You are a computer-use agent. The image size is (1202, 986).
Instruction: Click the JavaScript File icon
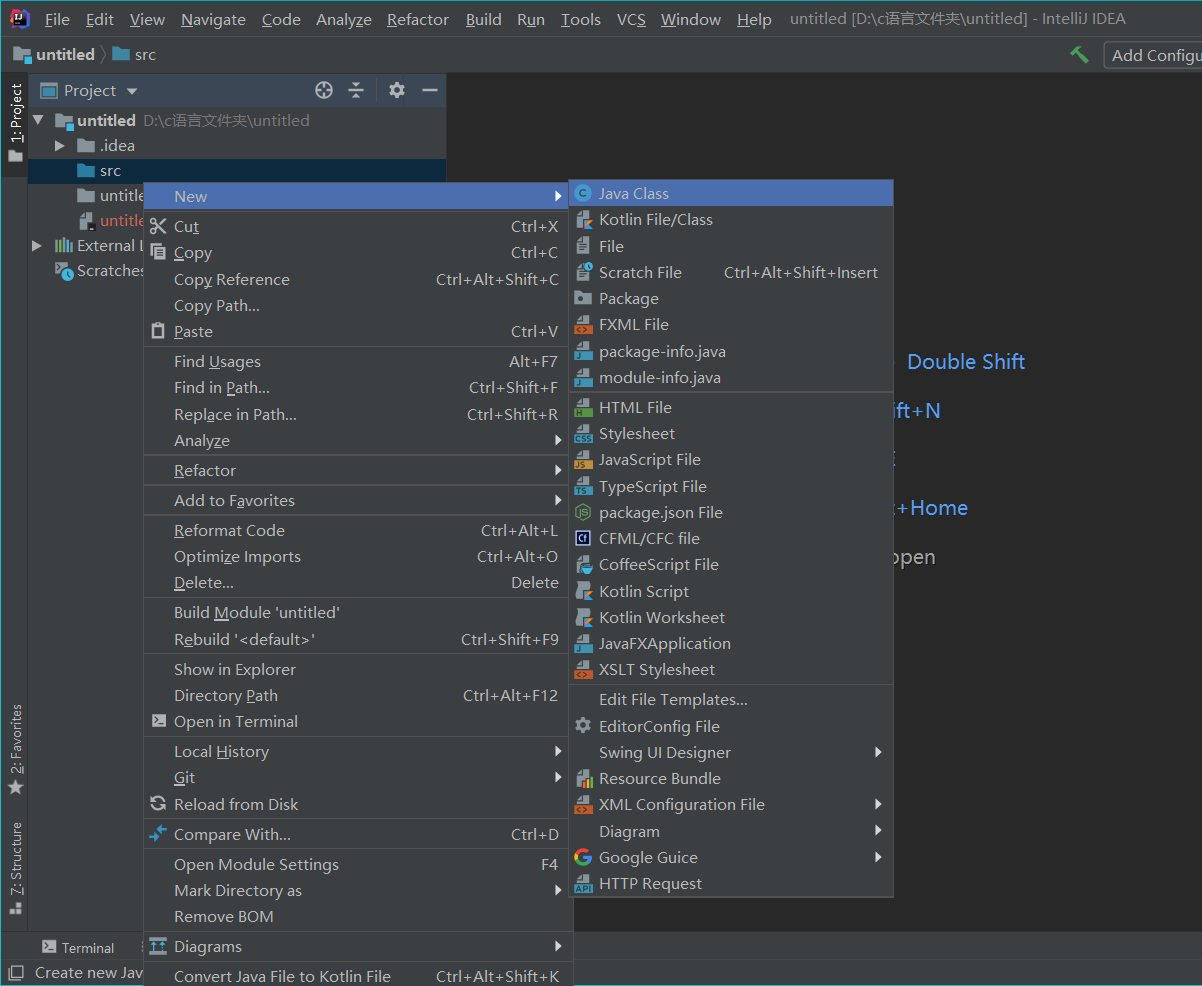point(583,460)
